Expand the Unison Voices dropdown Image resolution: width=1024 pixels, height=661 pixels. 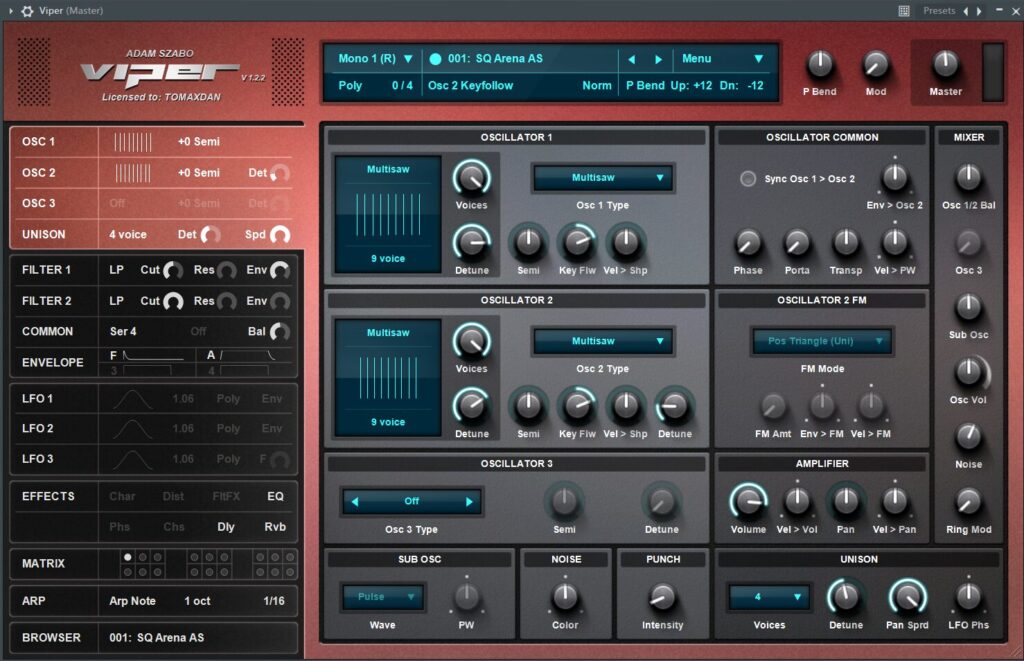click(x=768, y=597)
